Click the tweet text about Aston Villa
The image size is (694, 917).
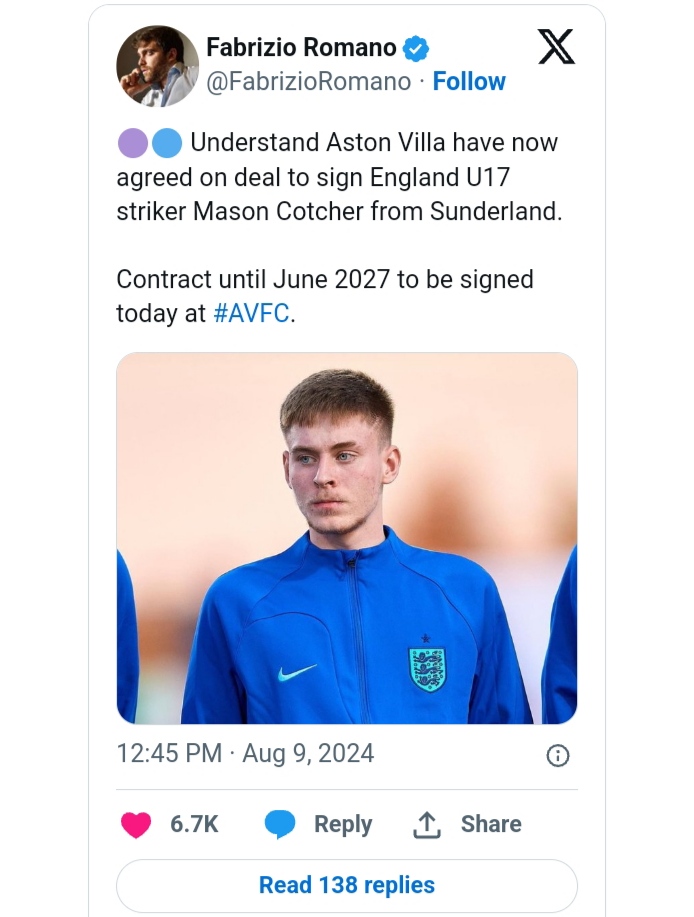(x=340, y=178)
